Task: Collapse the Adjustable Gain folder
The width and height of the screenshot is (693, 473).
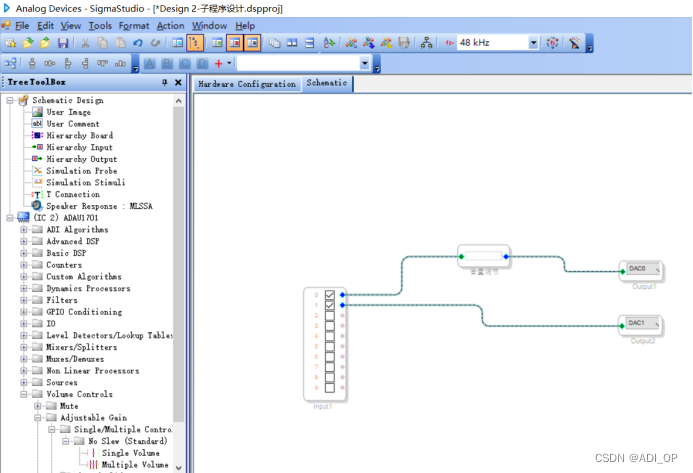Action: point(38,417)
